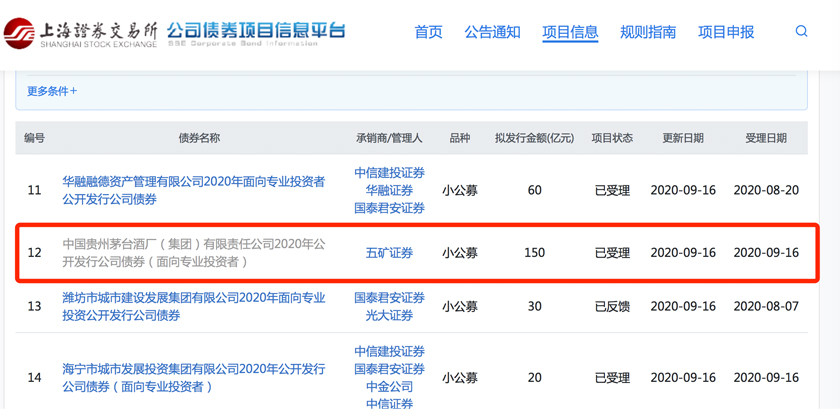This screenshot has height=420, width=840.
Task: Click amount value 20 in row 14
Action: click(x=535, y=378)
